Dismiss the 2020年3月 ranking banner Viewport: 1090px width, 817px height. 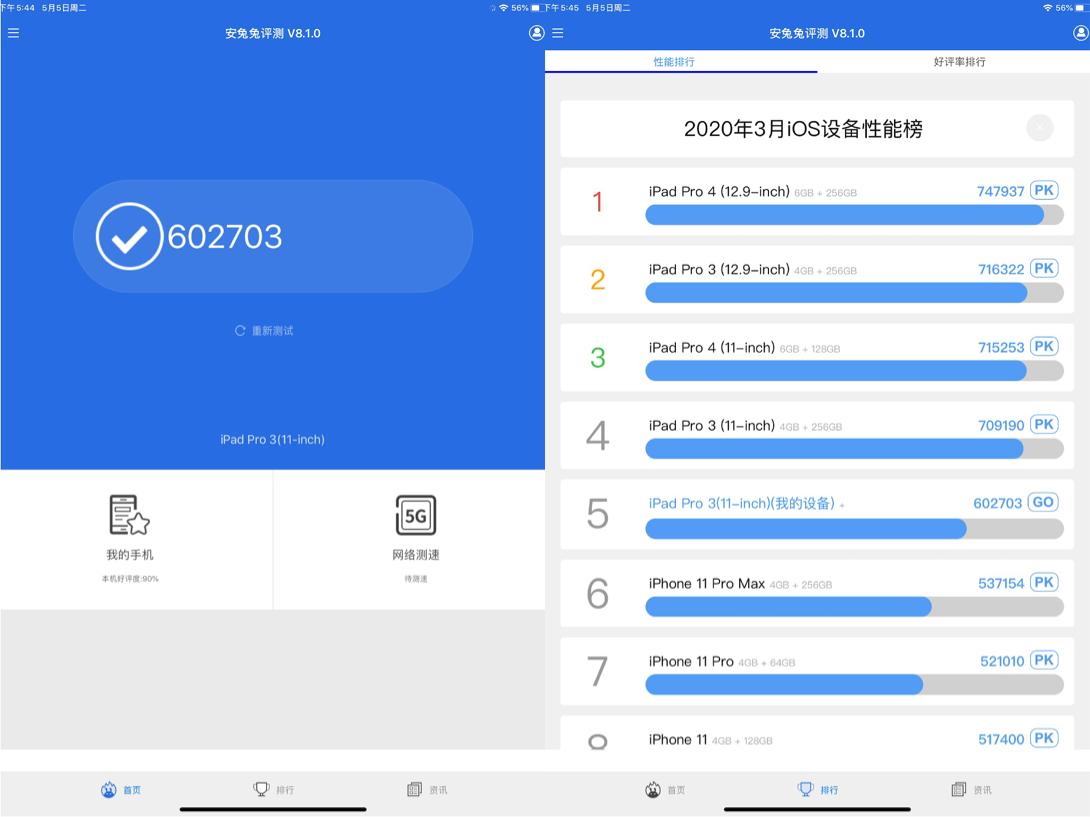point(1039,128)
